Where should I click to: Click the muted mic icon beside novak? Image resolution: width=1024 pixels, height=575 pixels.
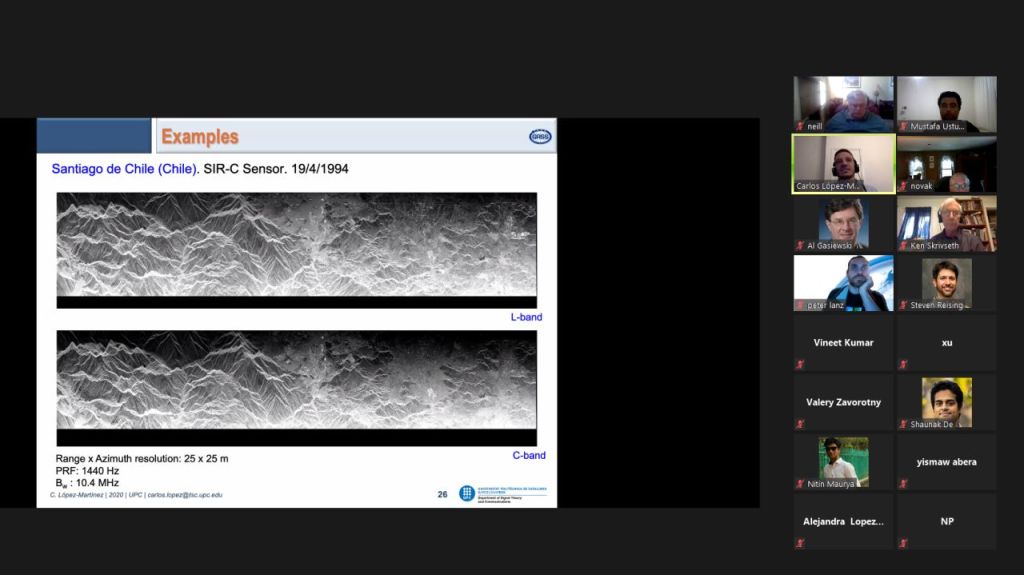click(x=903, y=186)
